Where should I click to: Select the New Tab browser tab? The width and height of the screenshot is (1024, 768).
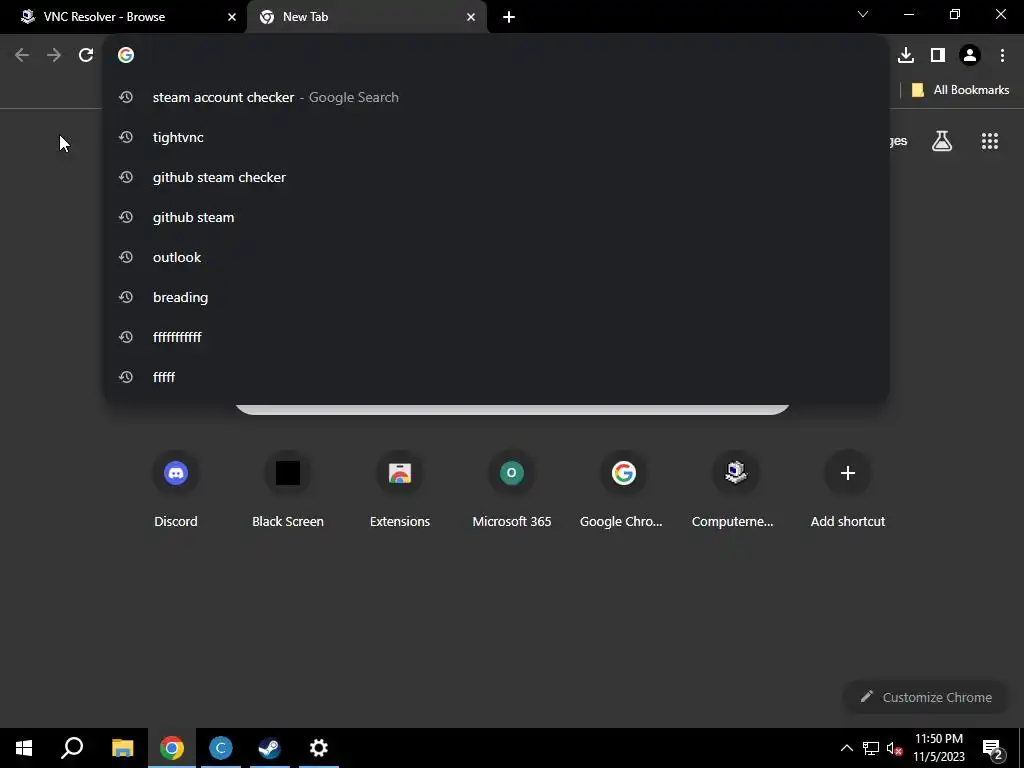(x=366, y=17)
